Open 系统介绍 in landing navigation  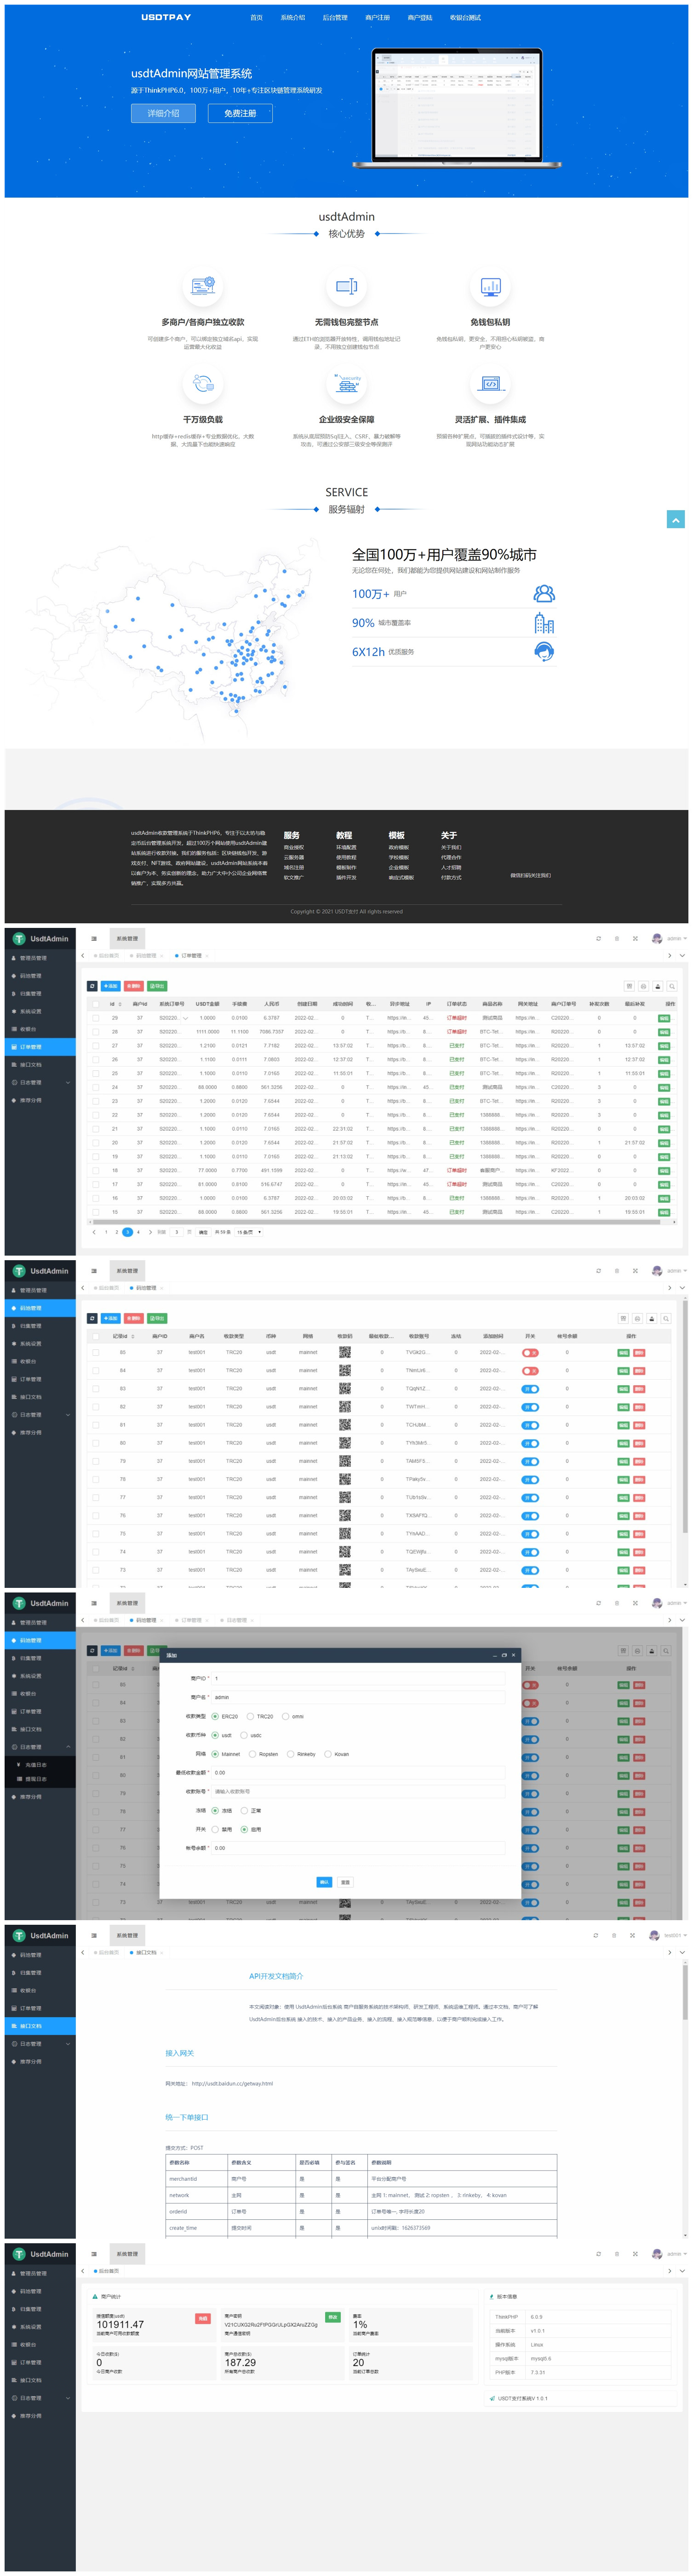[x=293, y=18]
